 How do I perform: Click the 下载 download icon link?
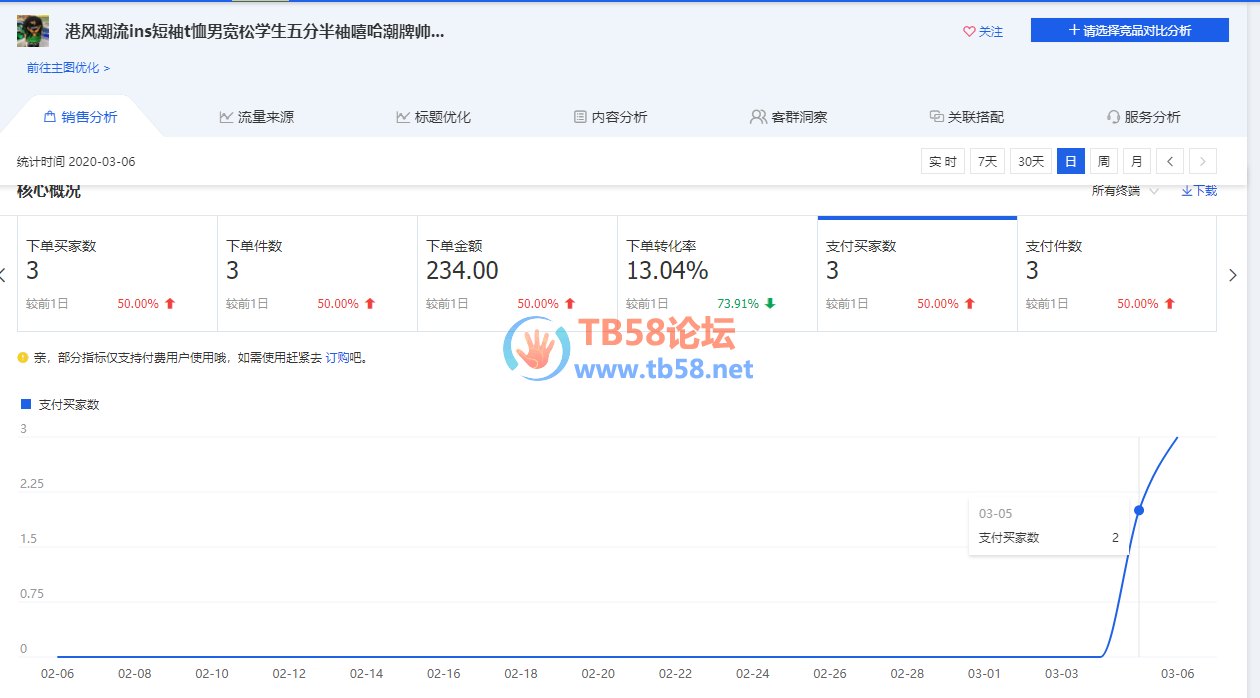tap(1199, 191)
